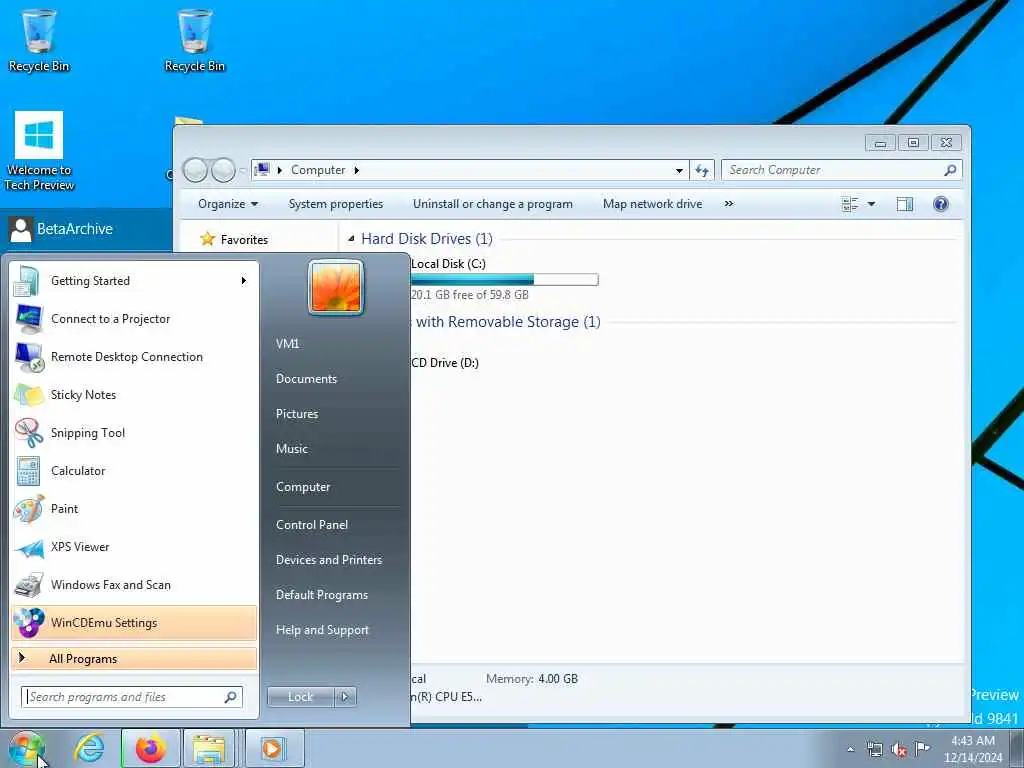This screenshot has width=1024, height=768.
Task: Click the Search Computer field
Action: 841,170
